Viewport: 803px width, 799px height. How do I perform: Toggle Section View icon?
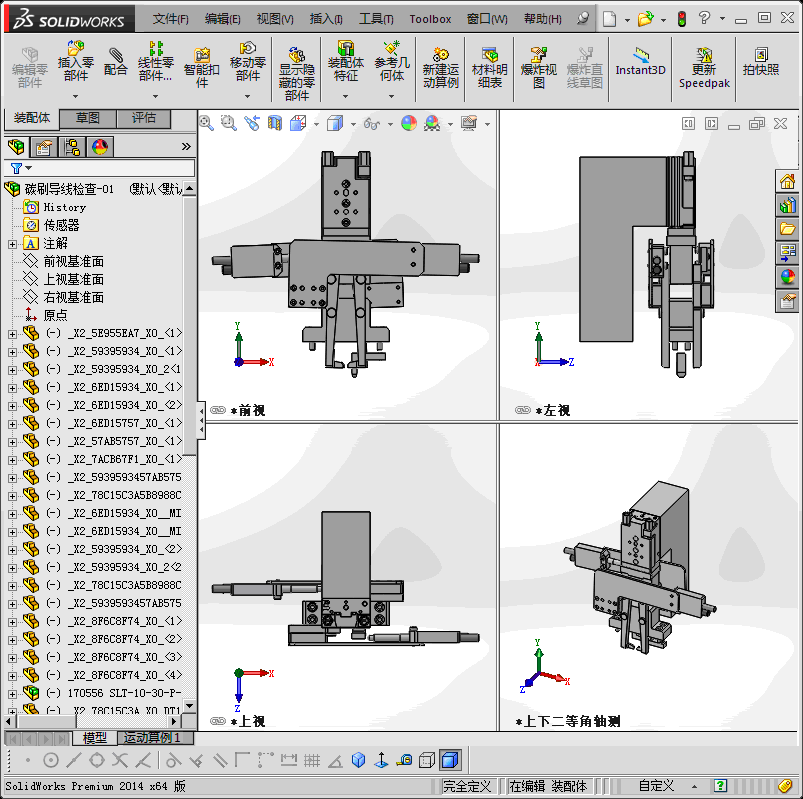pos(274,123)
